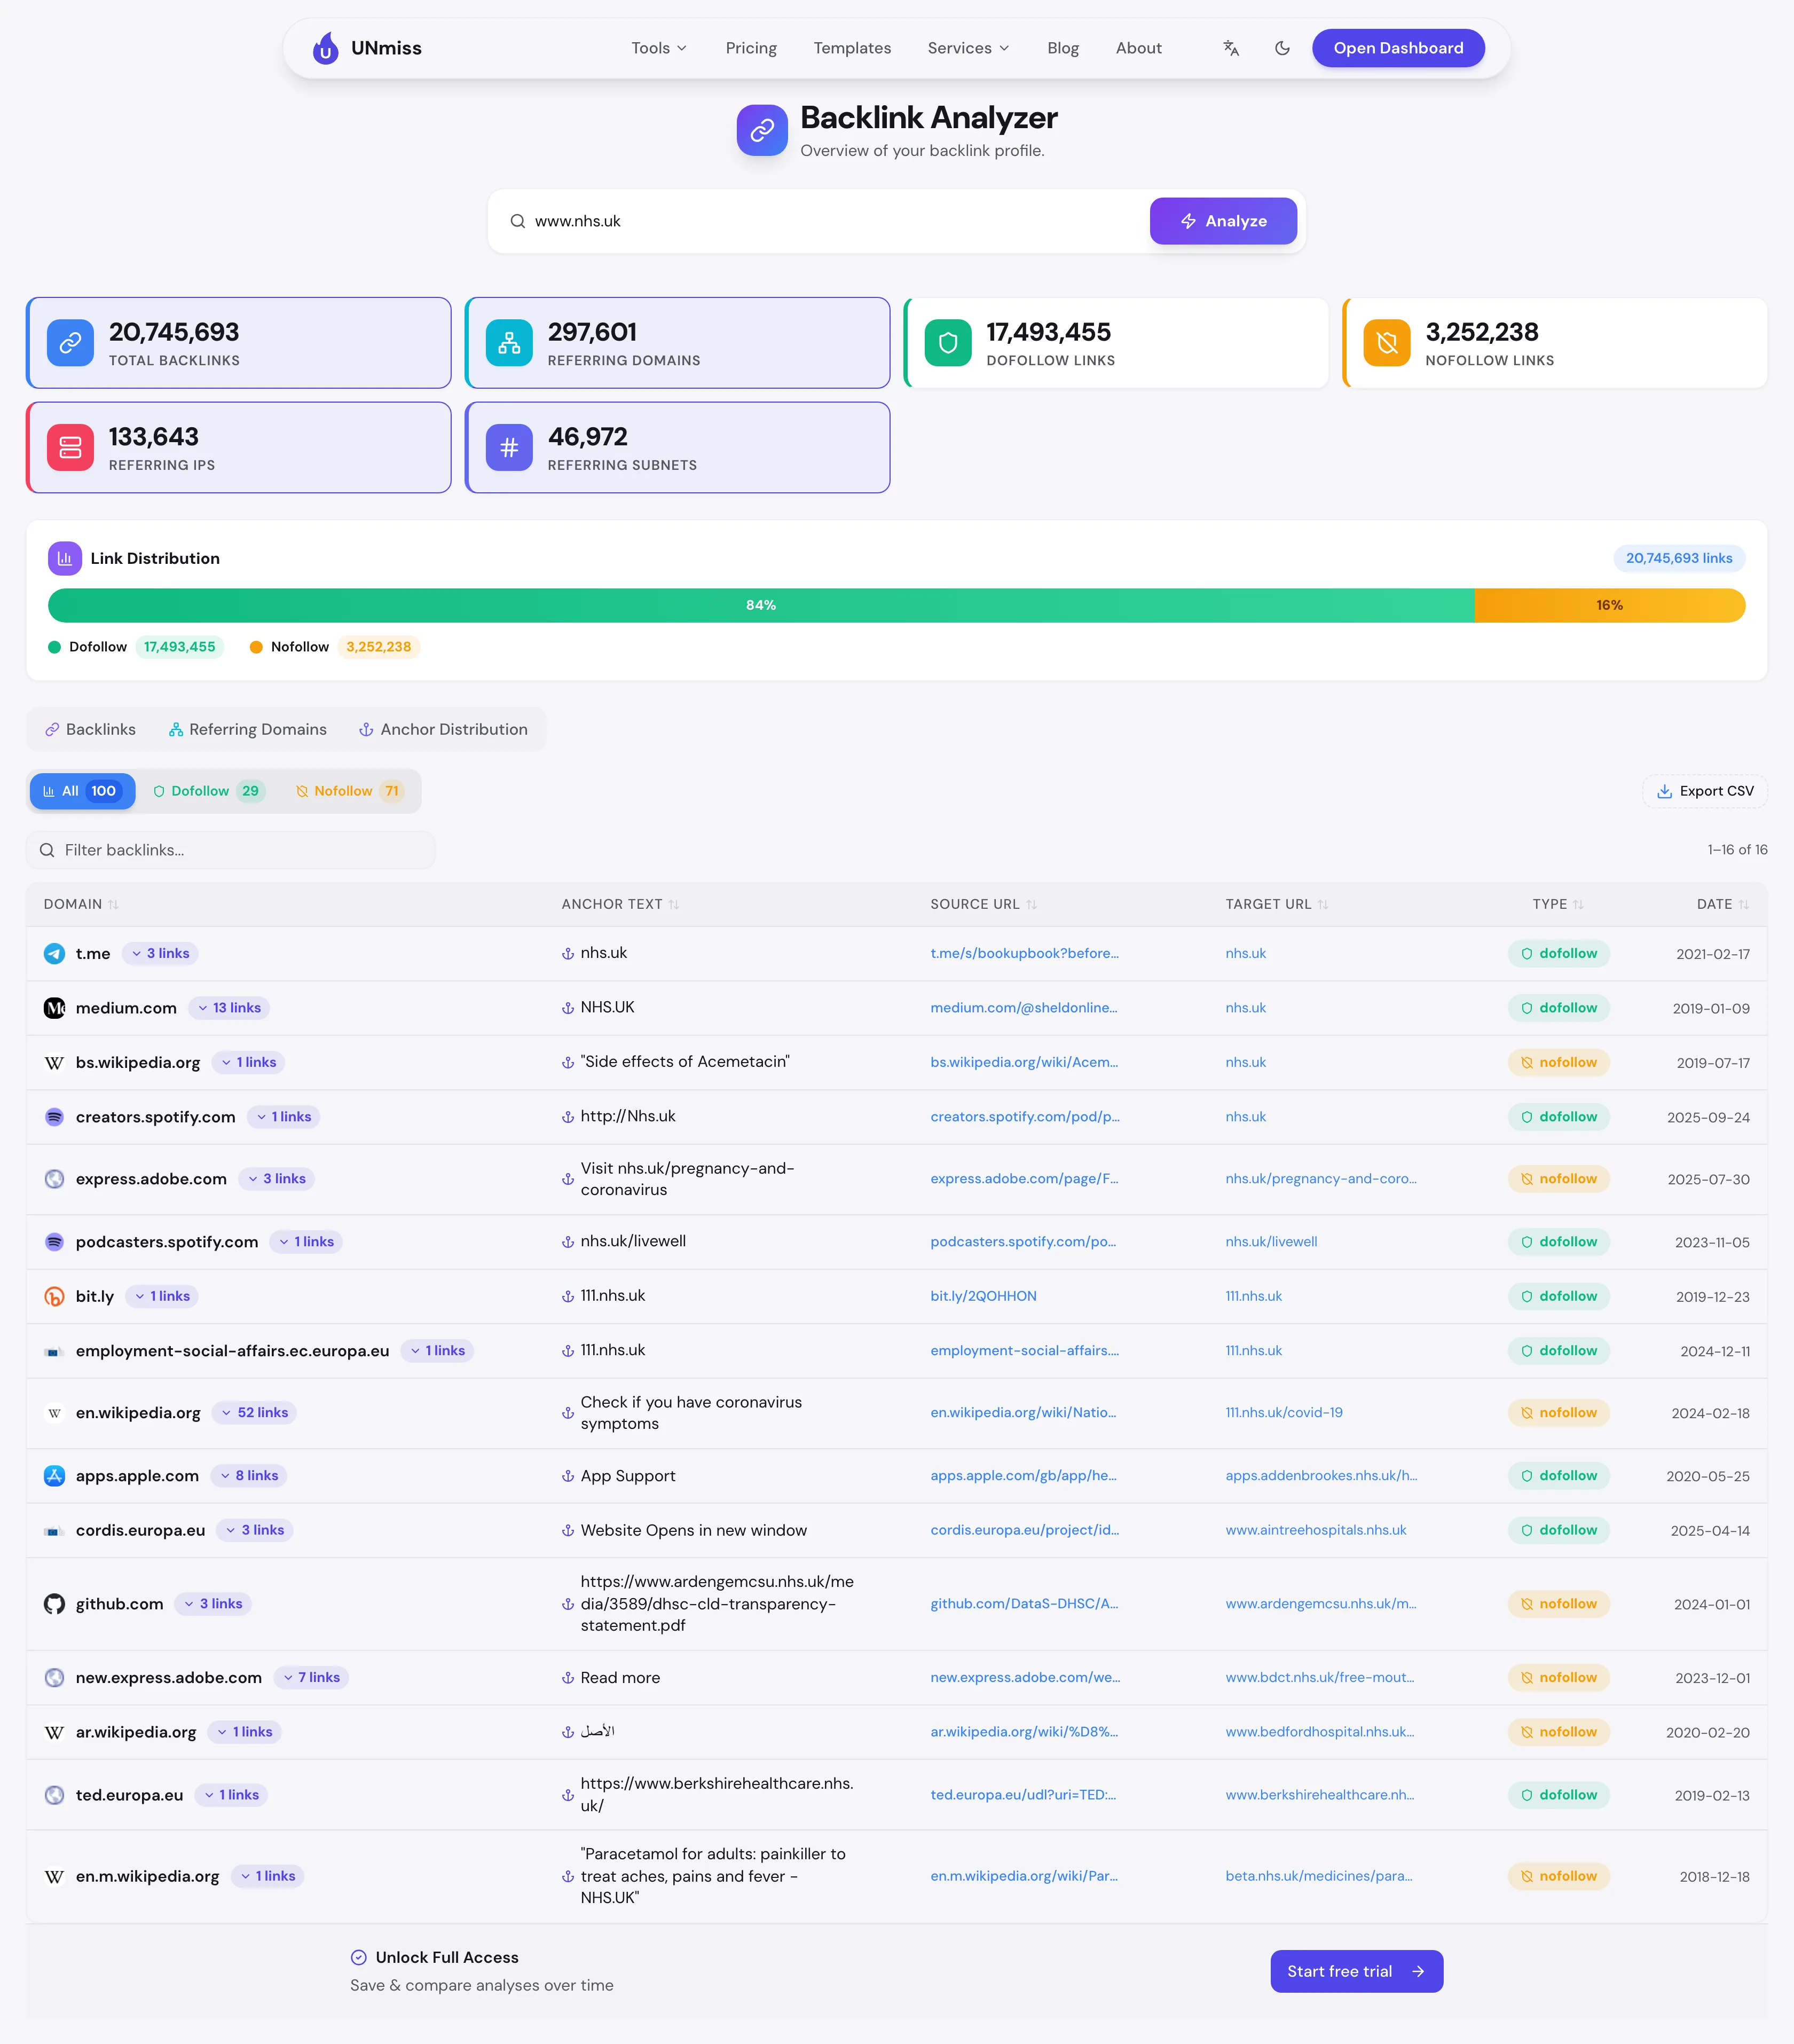Open Templates in navigation
The height and width of the screenshot is (2044, 1794).
pyautogui.click(x=852, y=48)
